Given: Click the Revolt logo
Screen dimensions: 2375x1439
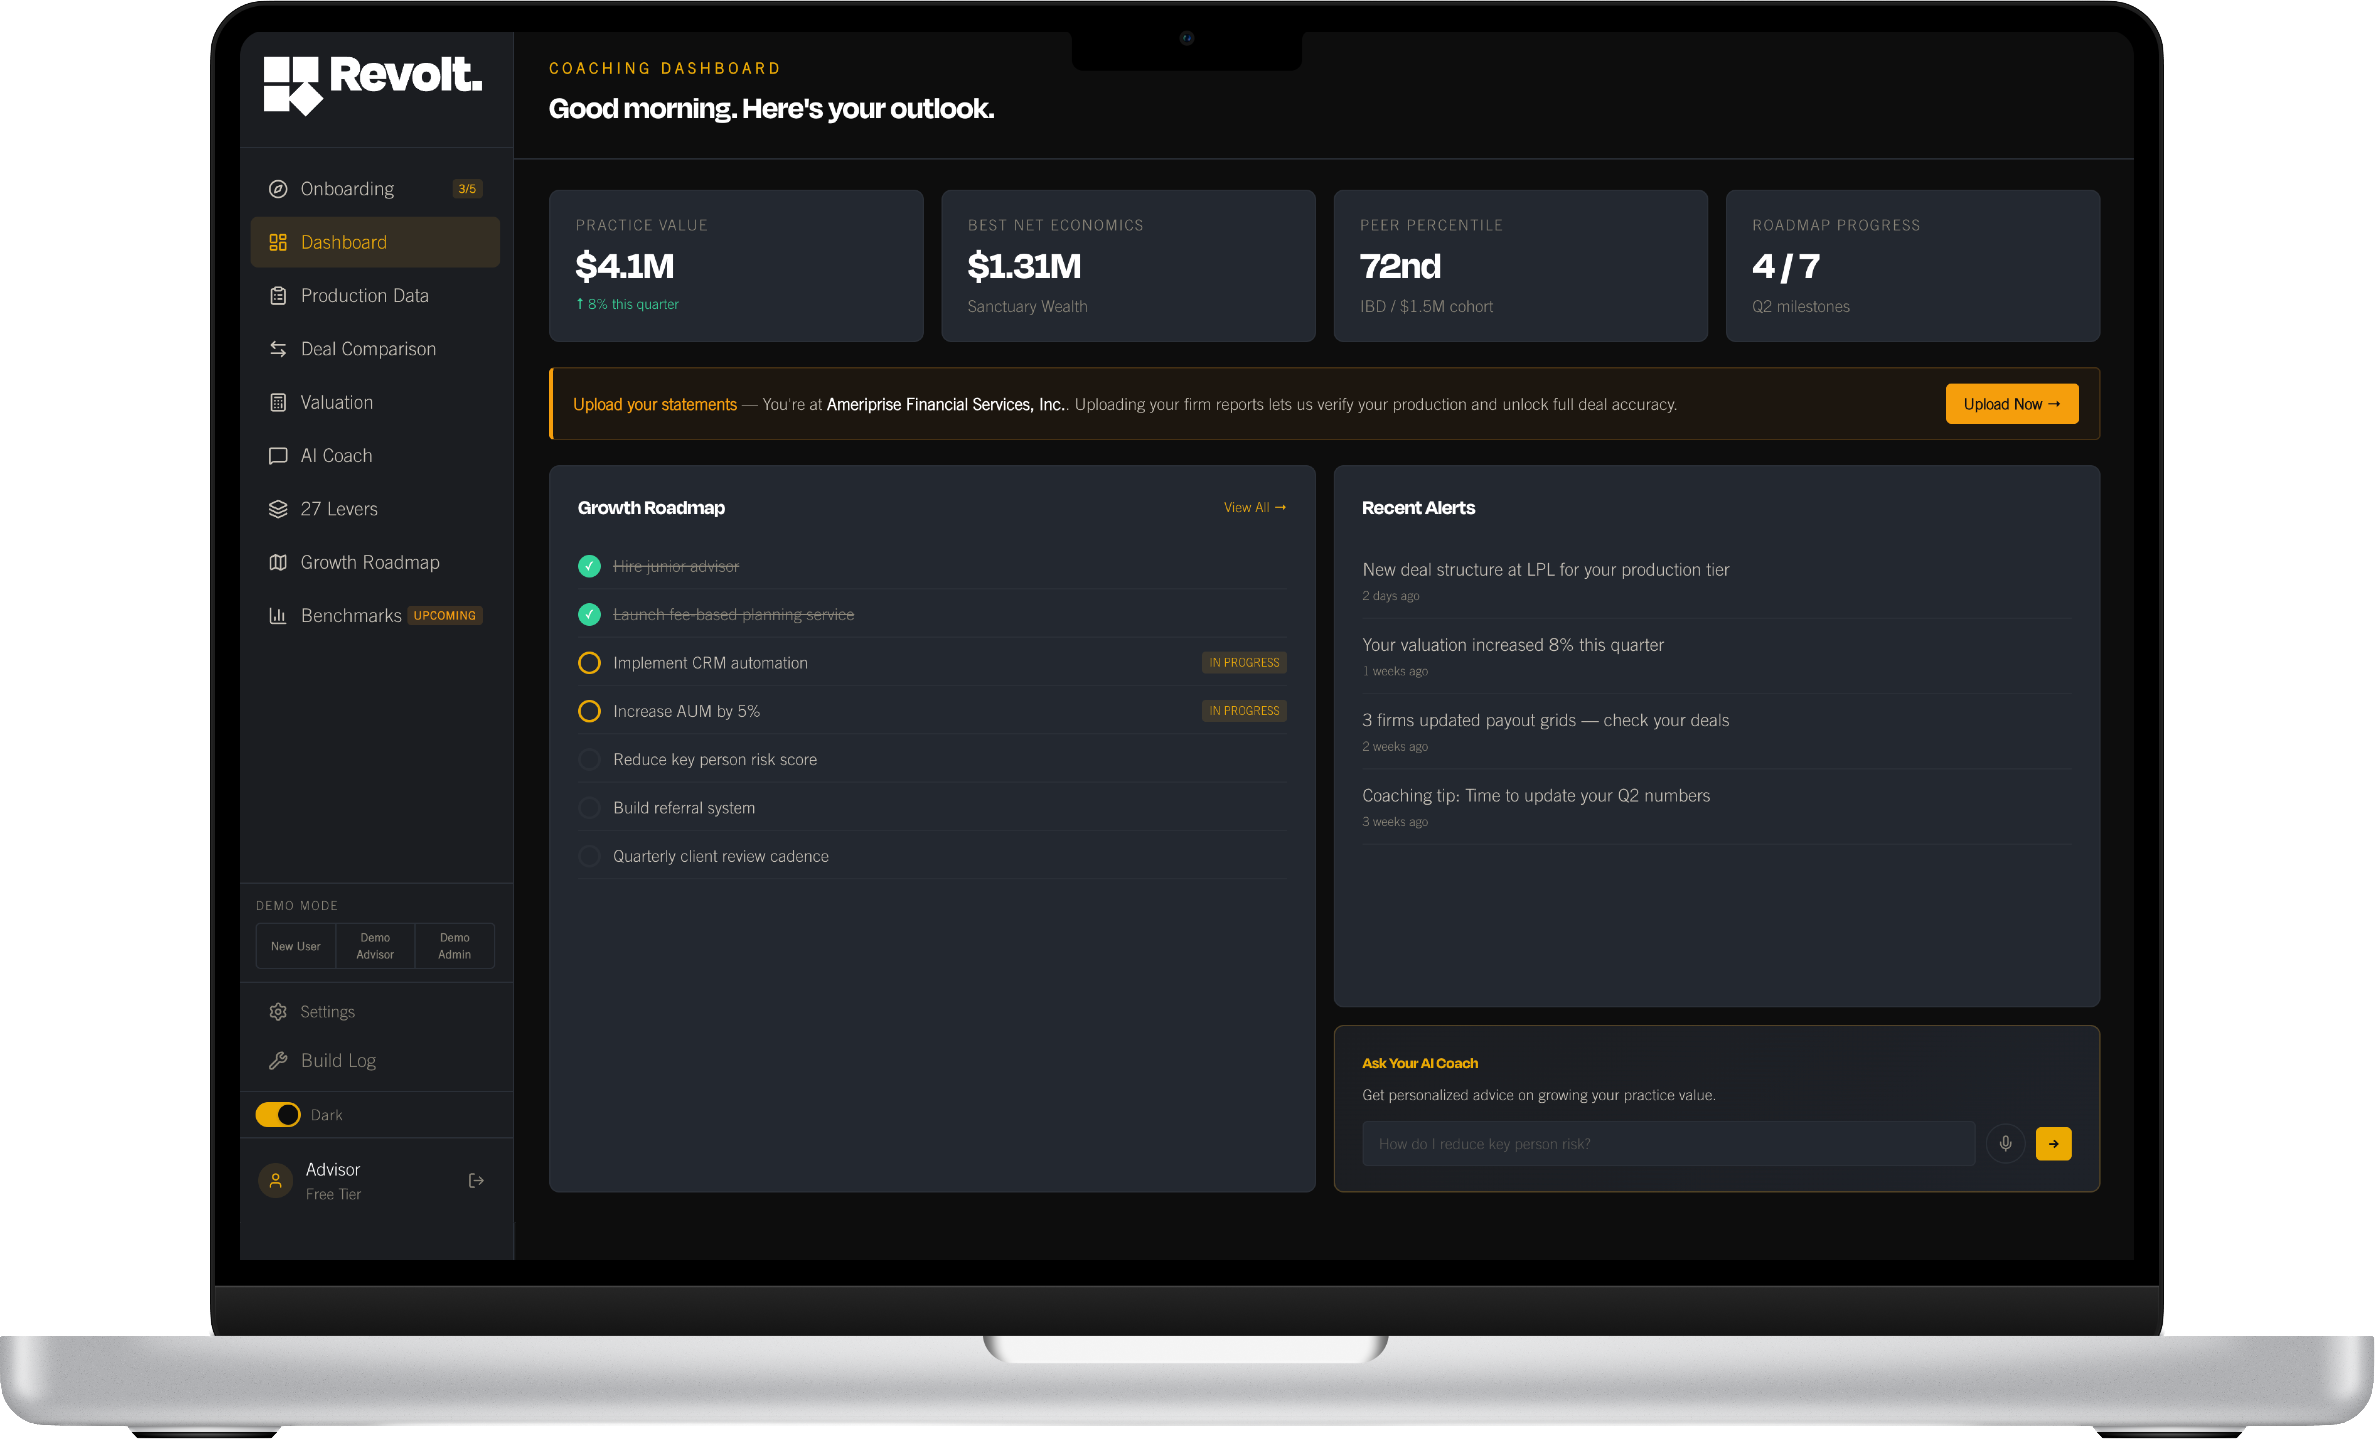Looking at the screenshot, I should coord(373,85).
